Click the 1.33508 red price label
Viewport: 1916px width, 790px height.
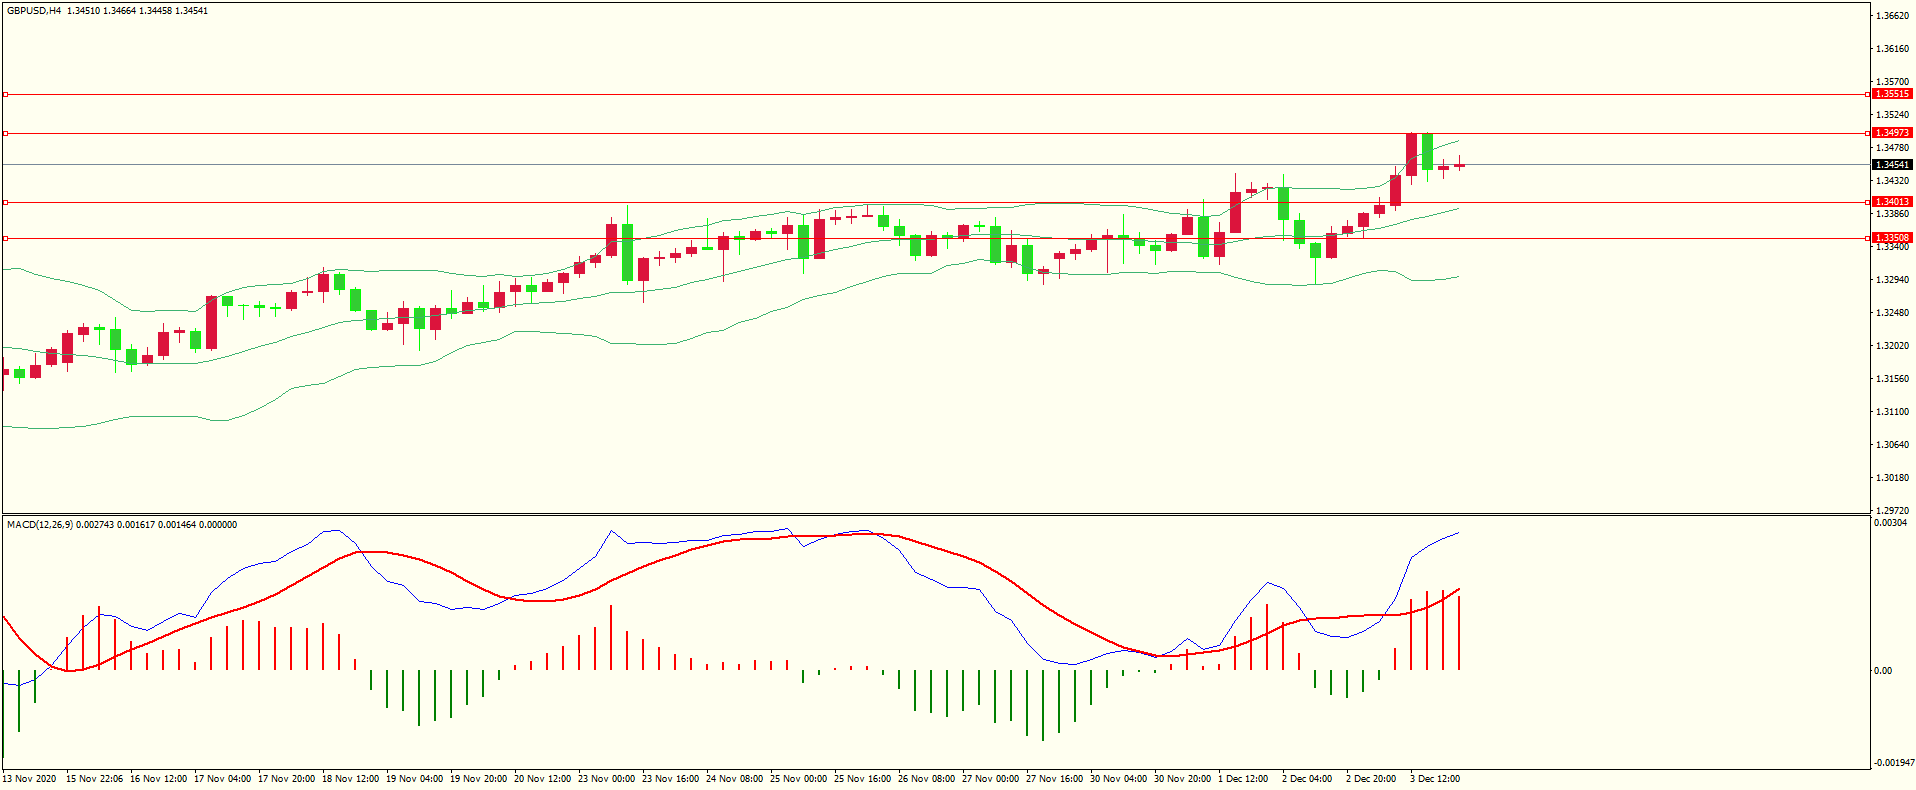click(1891, 238)
